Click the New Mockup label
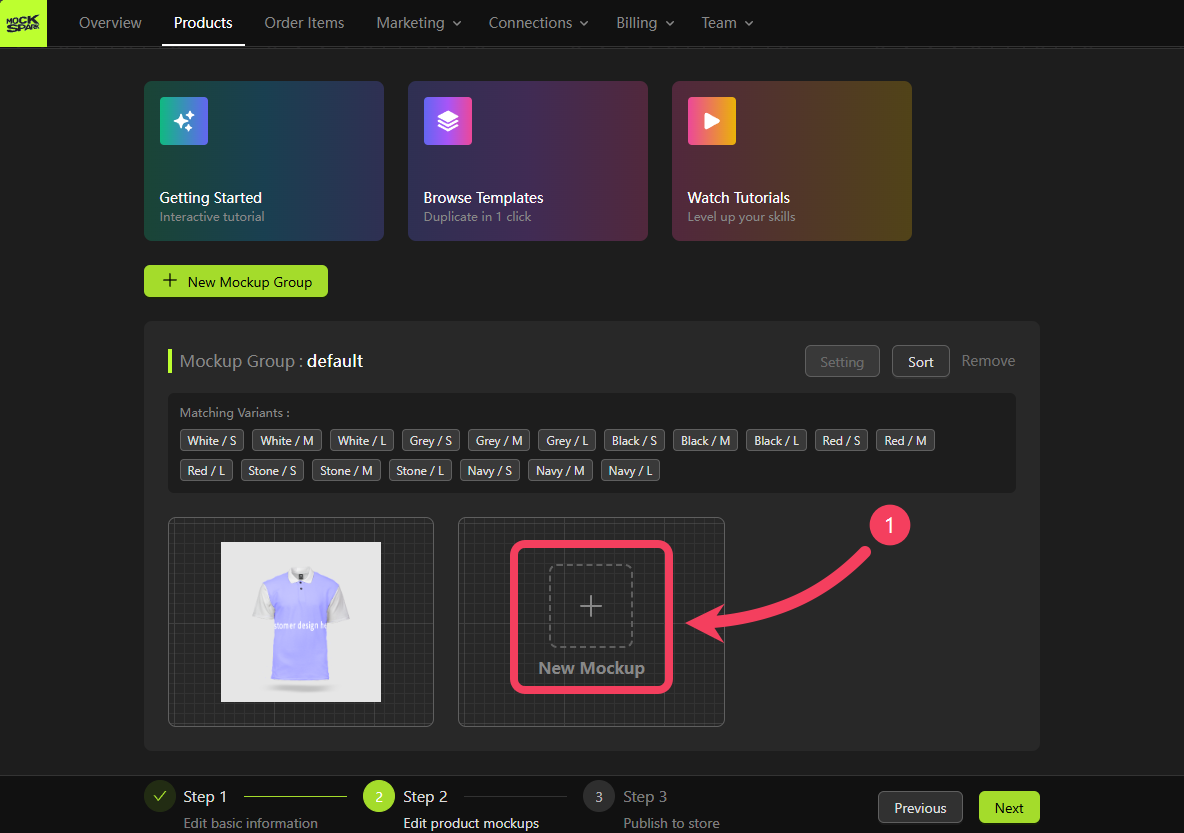Image resolution: width=1184 pixels, height=833 pixels. tap(591, 668)
